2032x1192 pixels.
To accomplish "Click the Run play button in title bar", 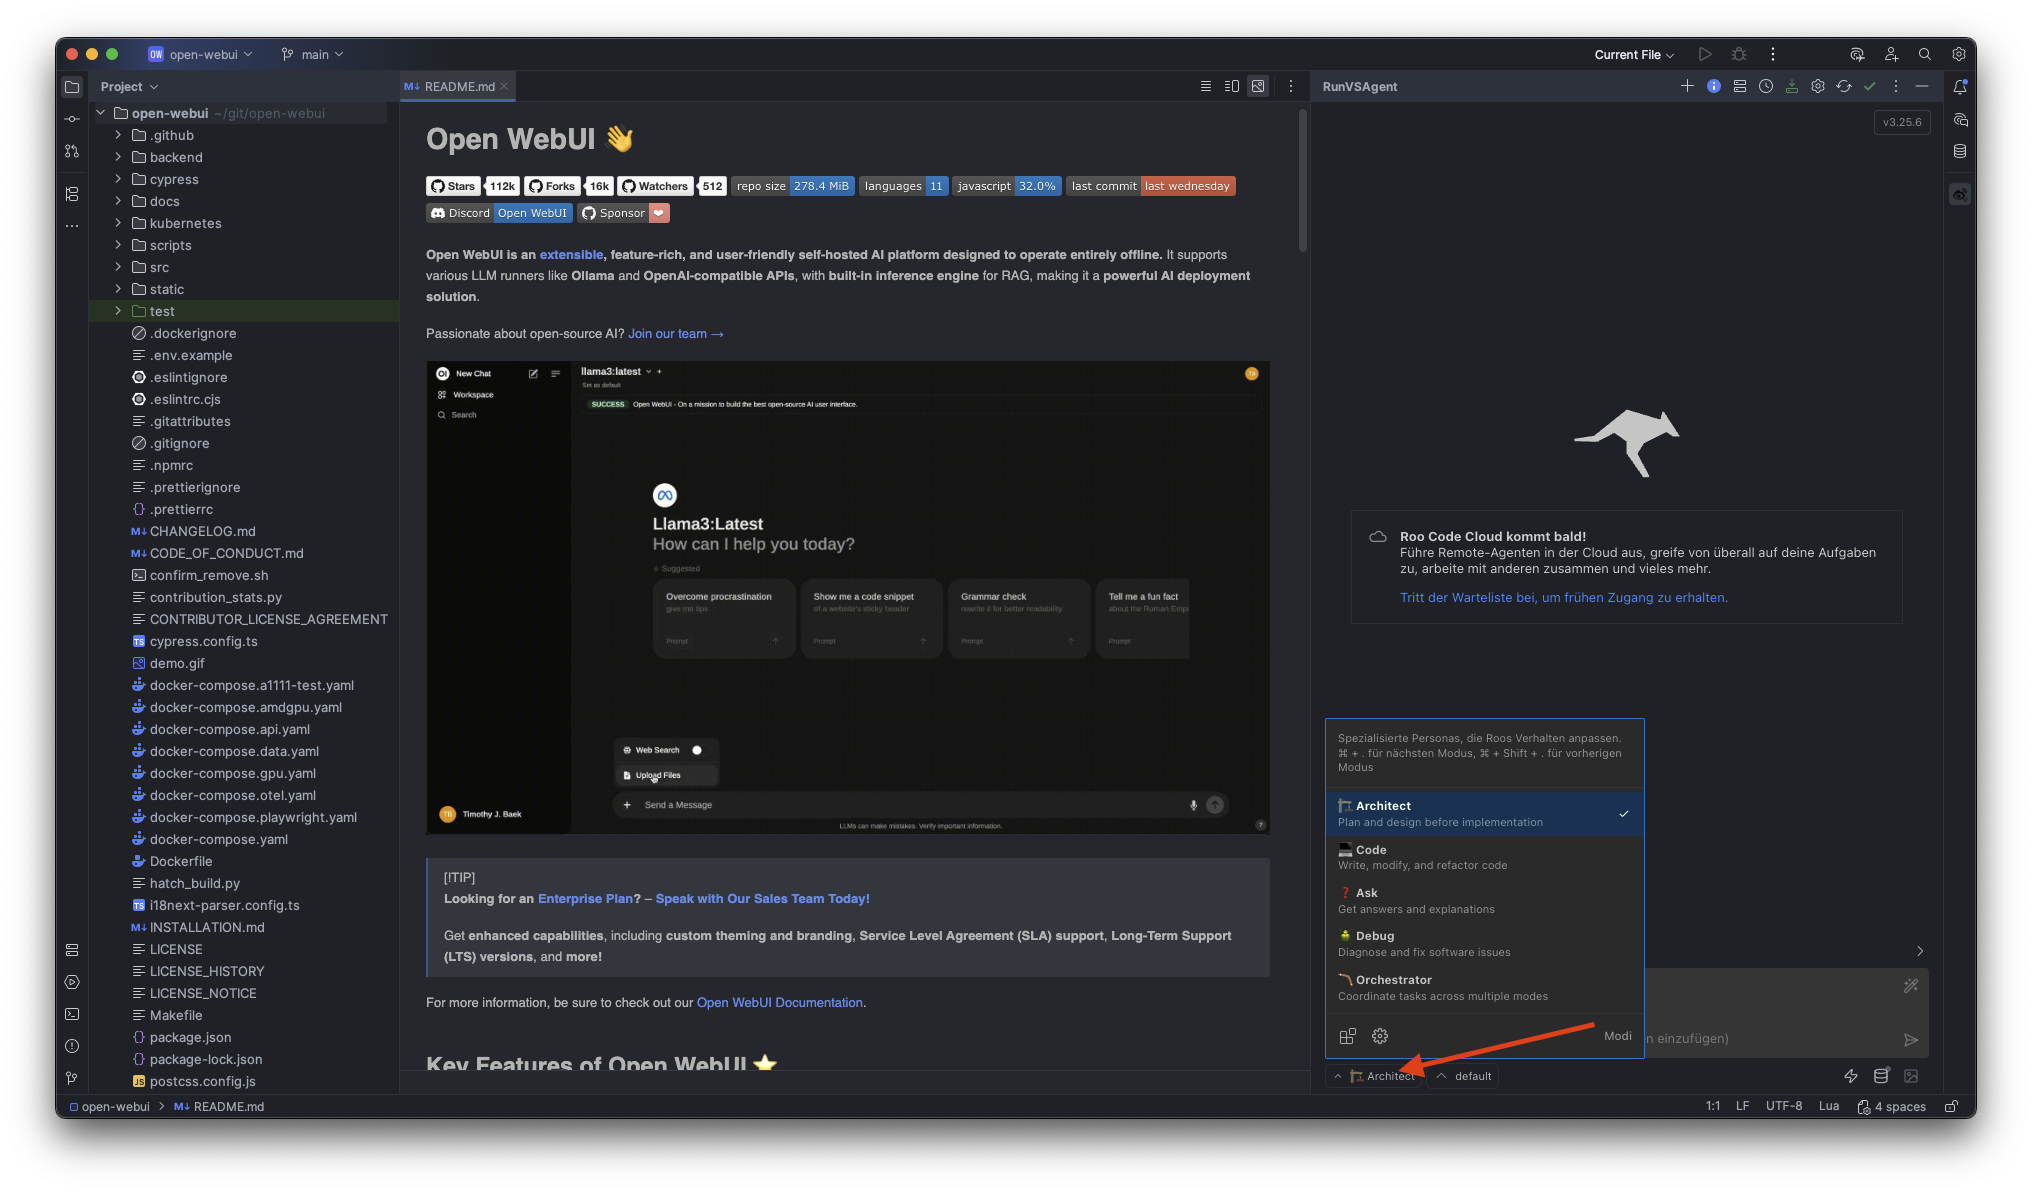I will click(x=1705, y=54).
